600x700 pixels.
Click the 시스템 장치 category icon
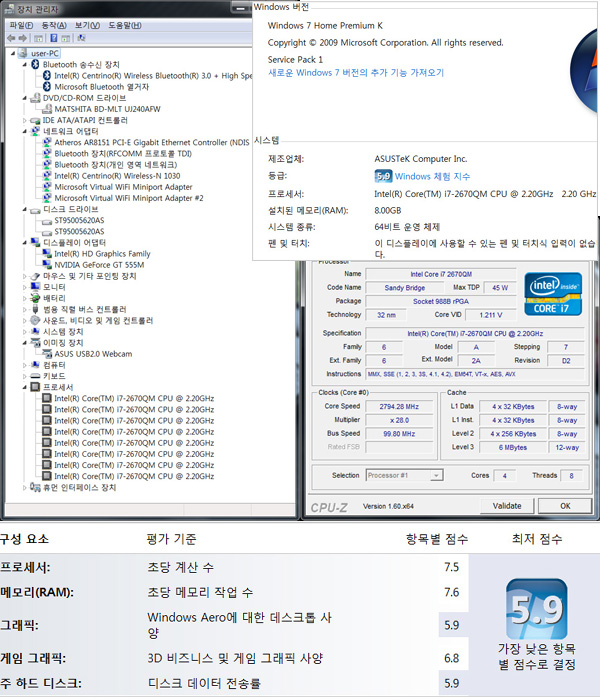coord(35,332)
